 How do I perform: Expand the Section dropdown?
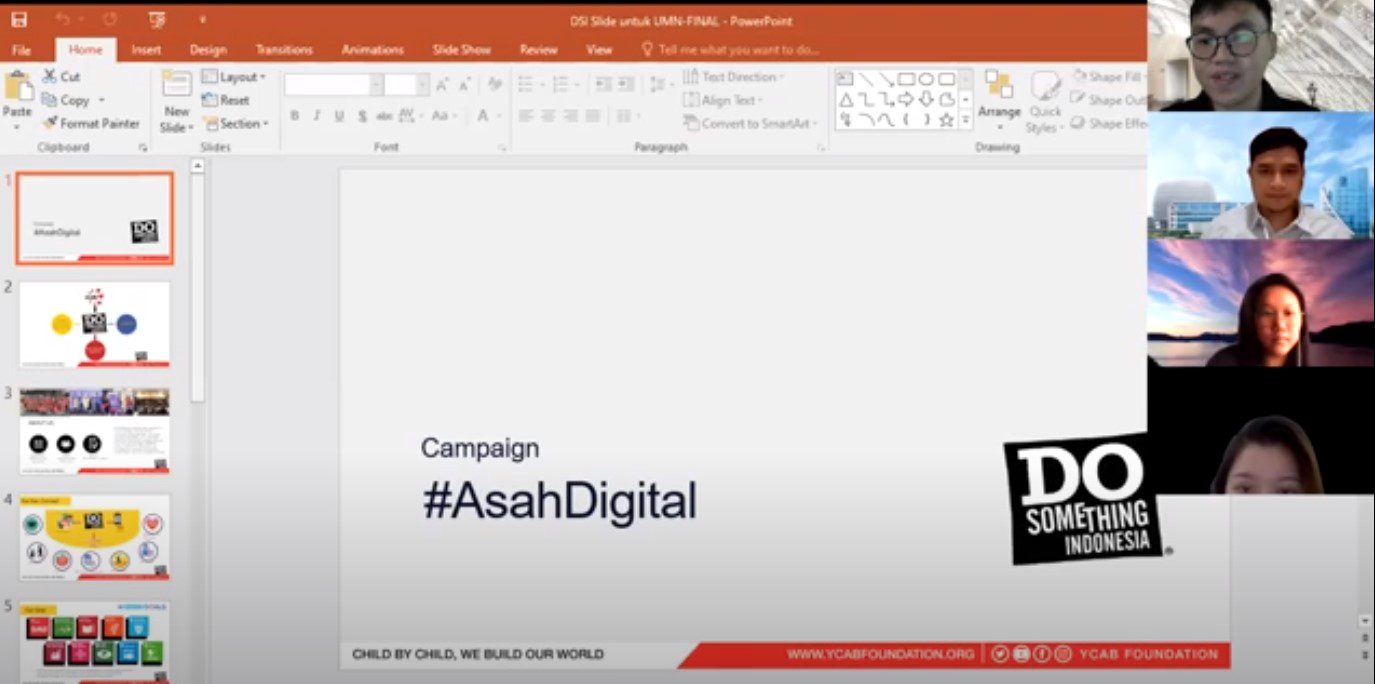tap(236, 124)
